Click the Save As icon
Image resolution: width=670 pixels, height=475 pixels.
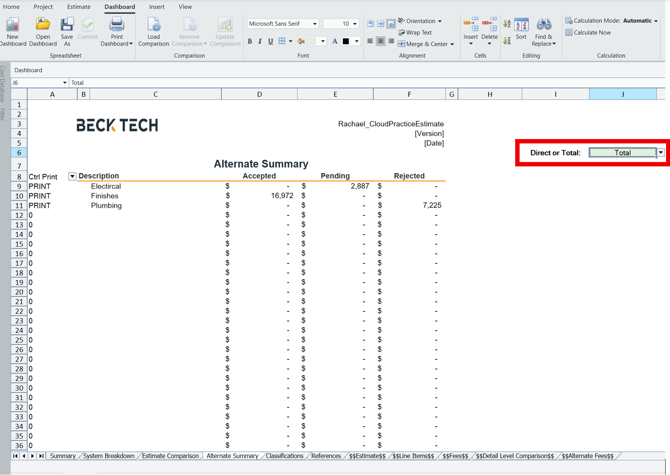tap(67, 25)
